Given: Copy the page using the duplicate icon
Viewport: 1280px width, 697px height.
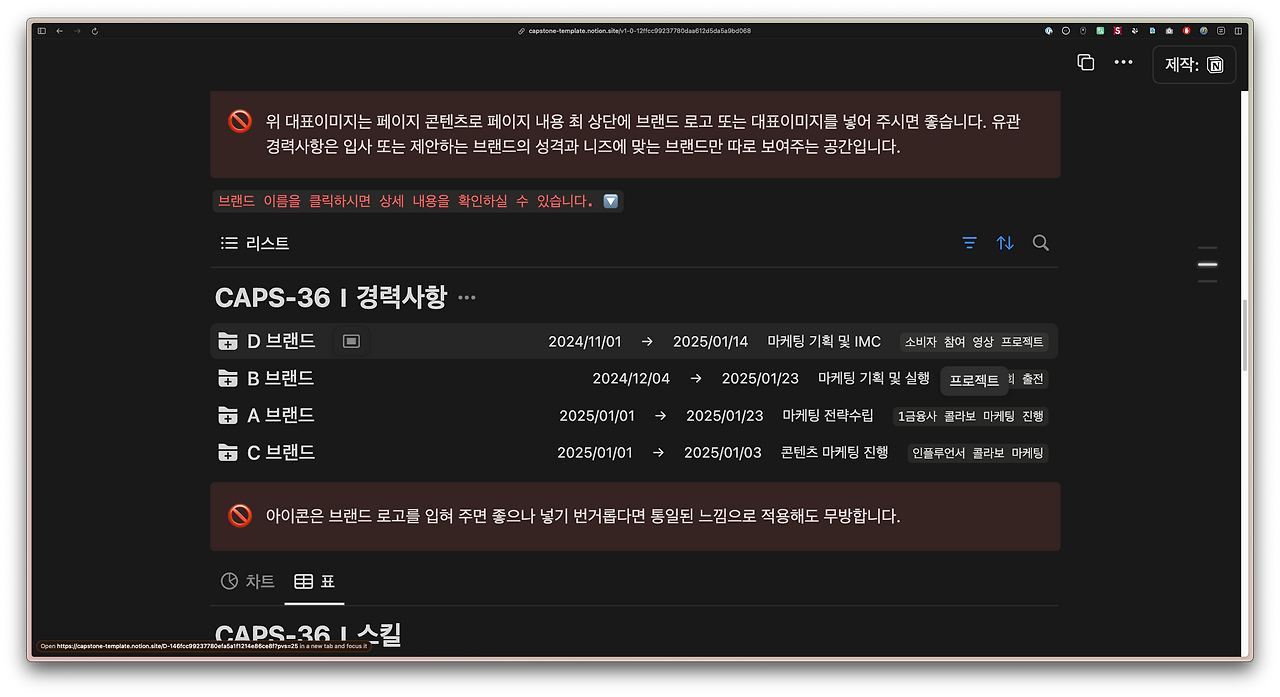Looking at the screenshot, I should [x=1086, y=62].
